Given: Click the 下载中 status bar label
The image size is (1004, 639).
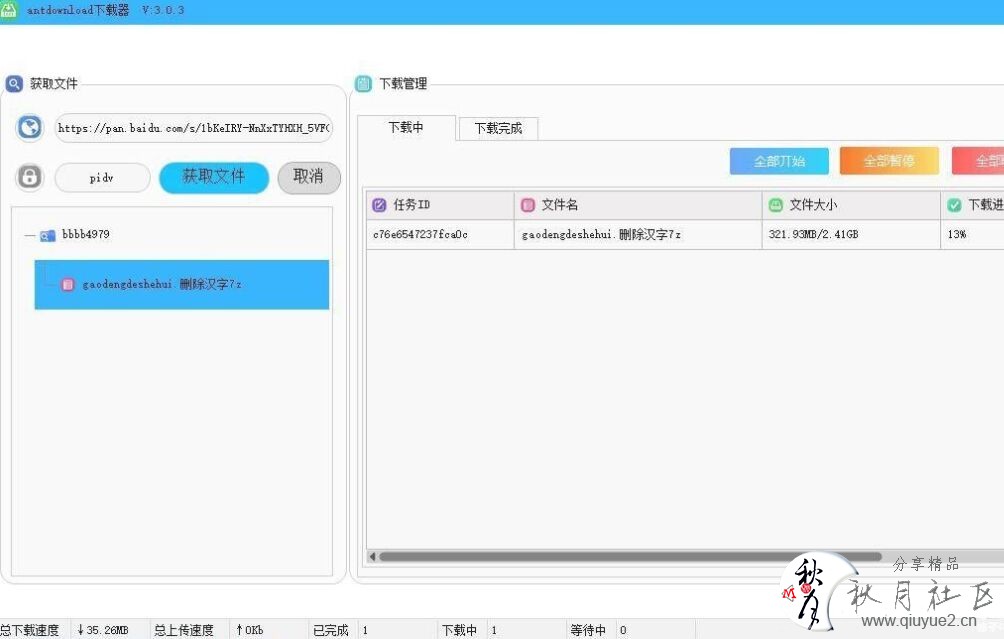Looking at the screenshot, I should 460,630.
